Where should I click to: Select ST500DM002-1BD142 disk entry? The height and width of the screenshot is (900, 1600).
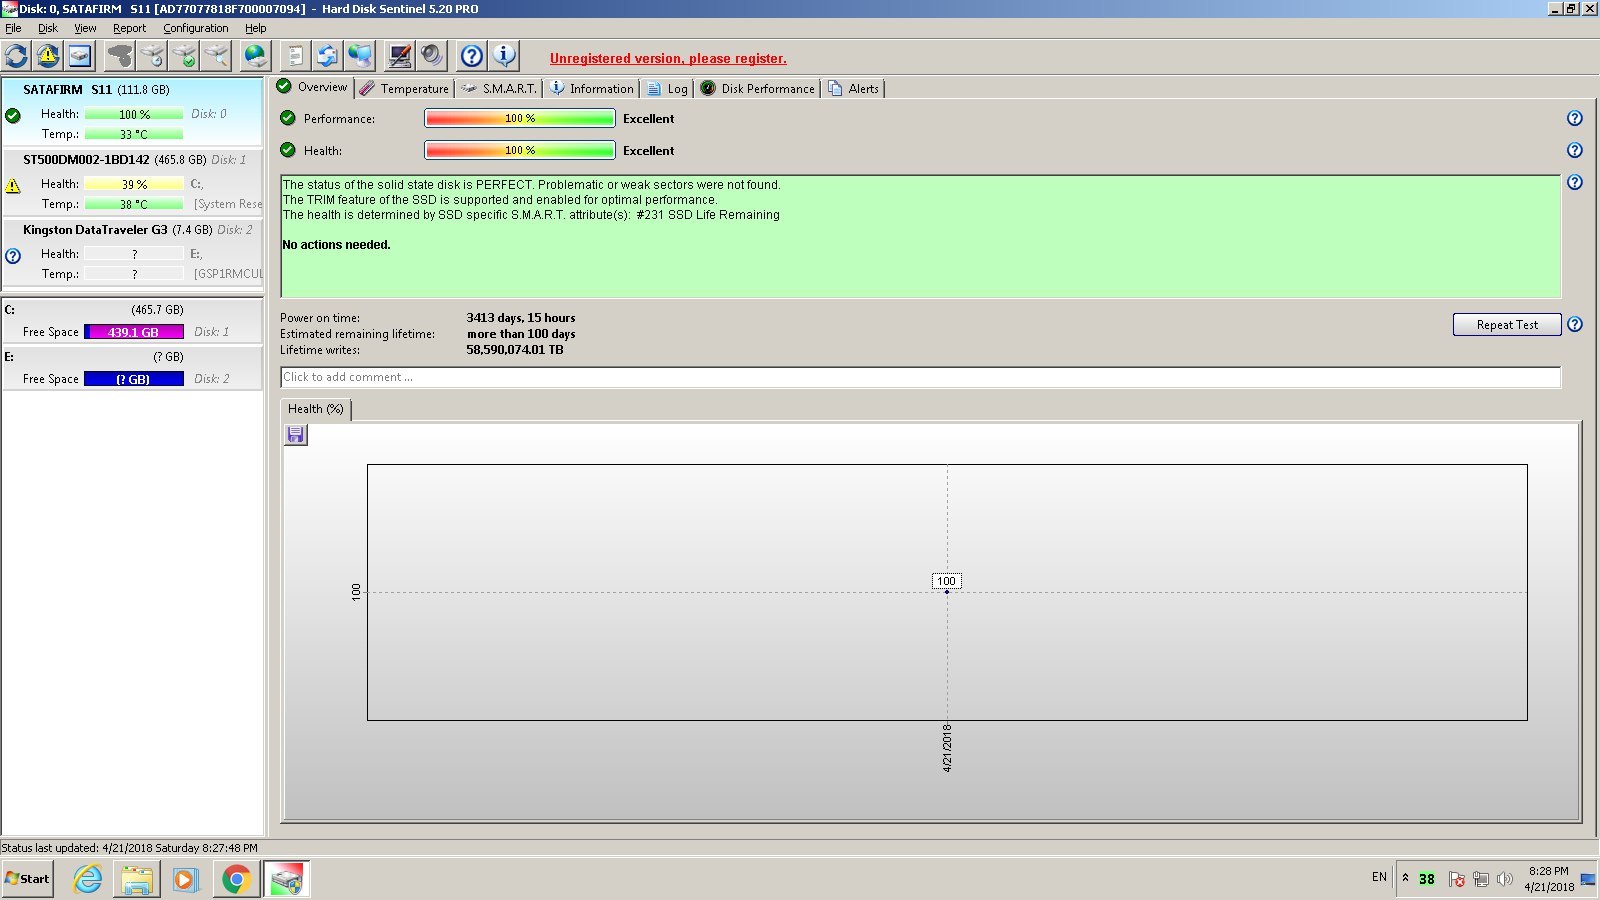click(132, 182)
